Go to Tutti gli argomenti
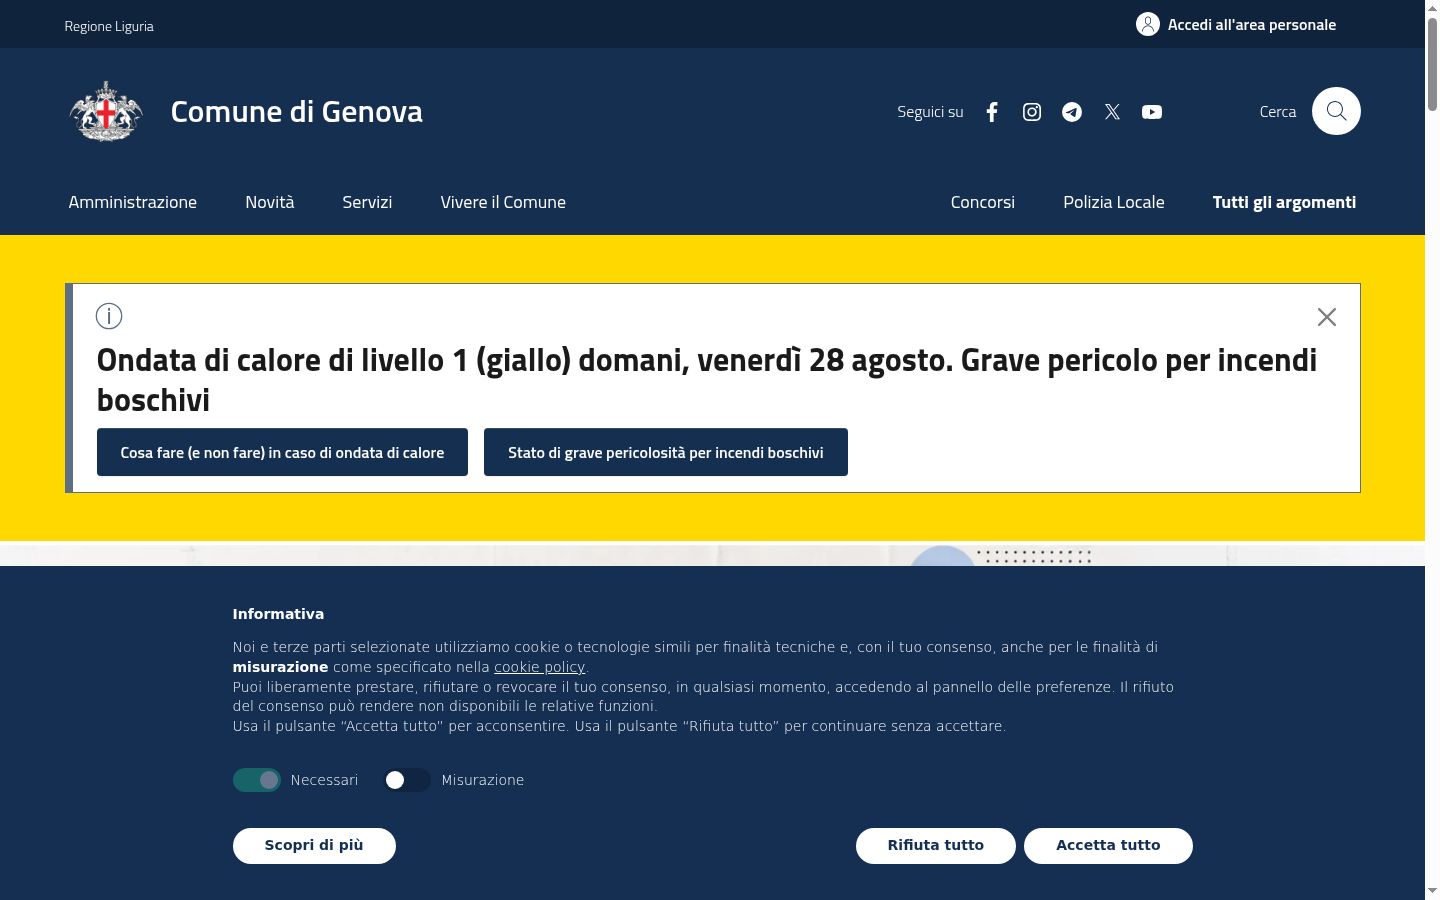1440x900 pixels. click(x=1285, y=202)
